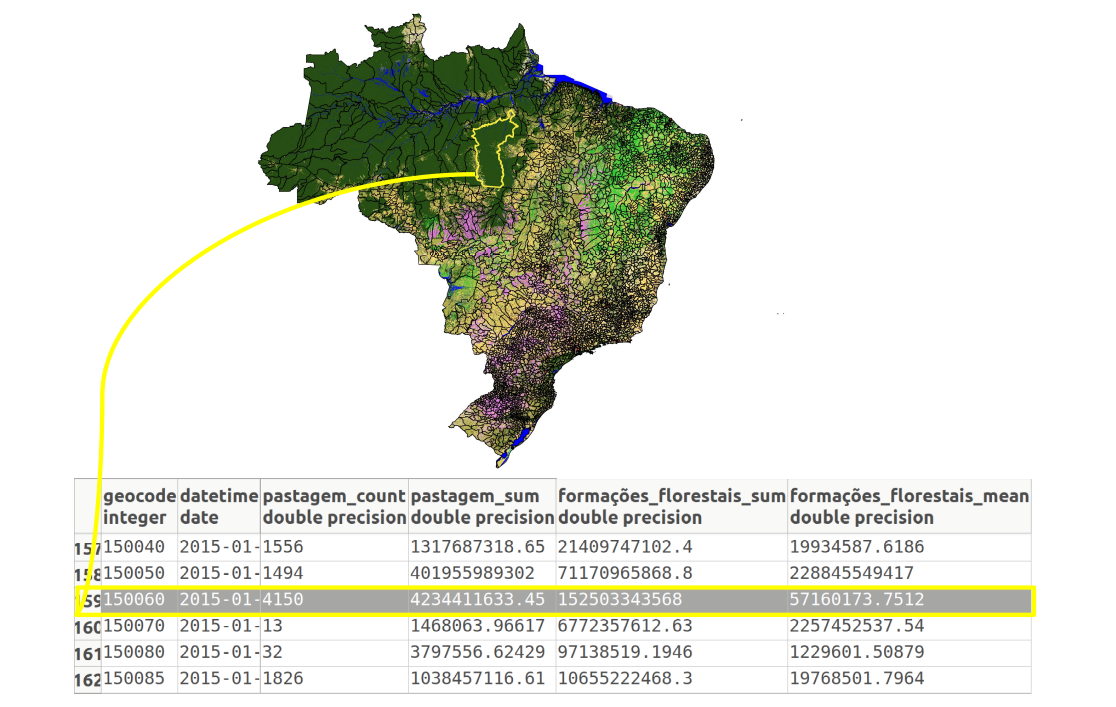Select florestais_mean value 19768501.7964
Screen dimensions: 1116x707
tap(857, 679)
